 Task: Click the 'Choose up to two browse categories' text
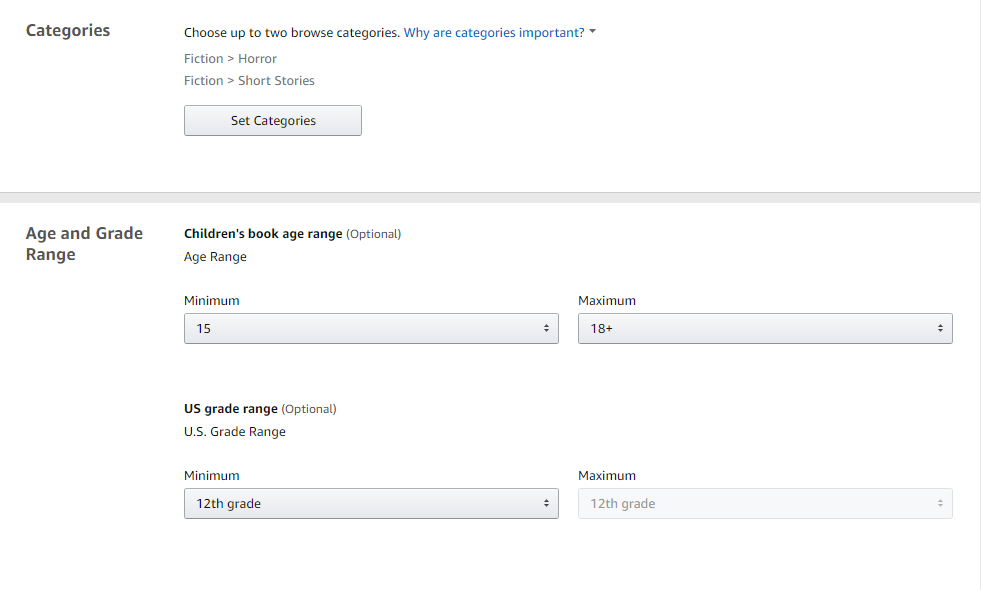click(292, 33)
